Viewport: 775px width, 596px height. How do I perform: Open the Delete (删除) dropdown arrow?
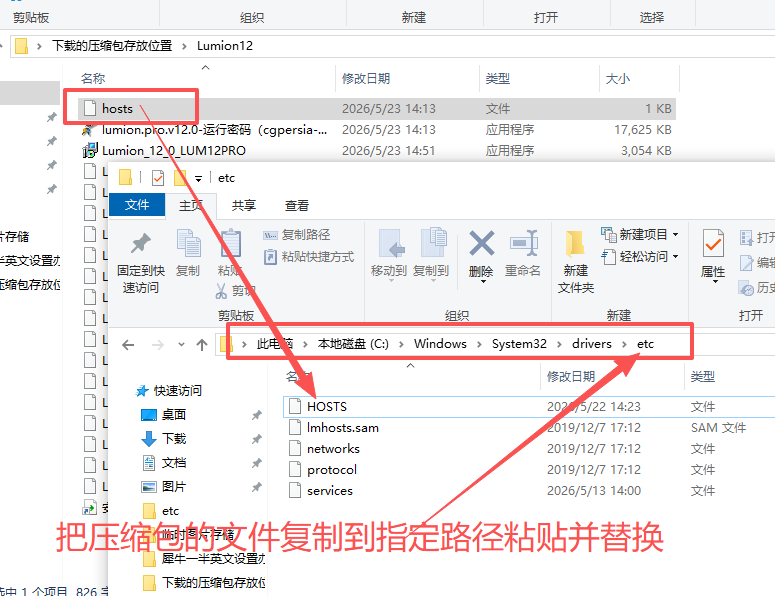click(483, 282)
